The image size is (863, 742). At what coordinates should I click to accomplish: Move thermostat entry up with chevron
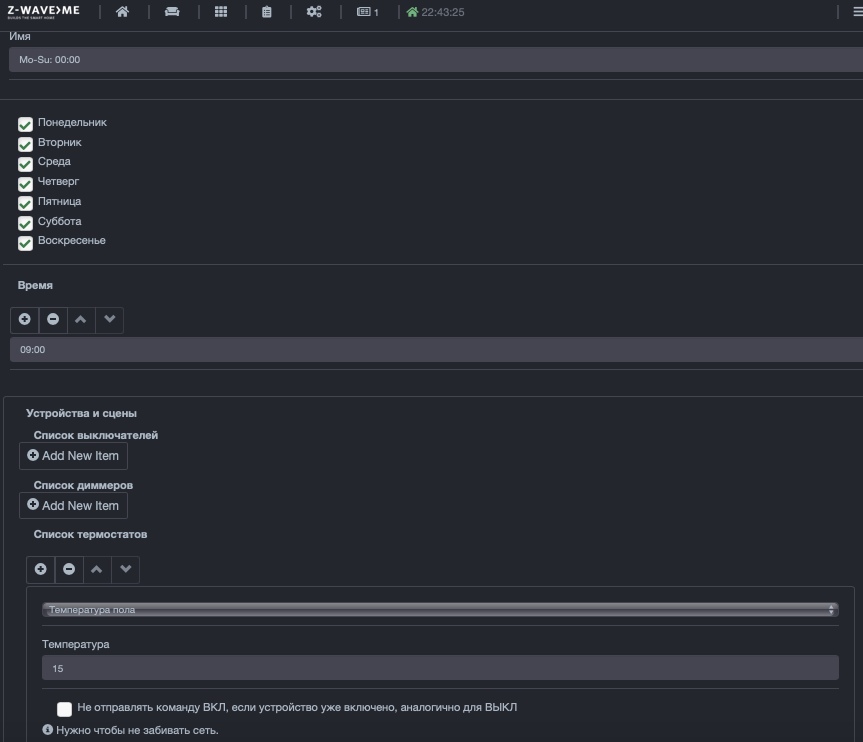(96, 569)
